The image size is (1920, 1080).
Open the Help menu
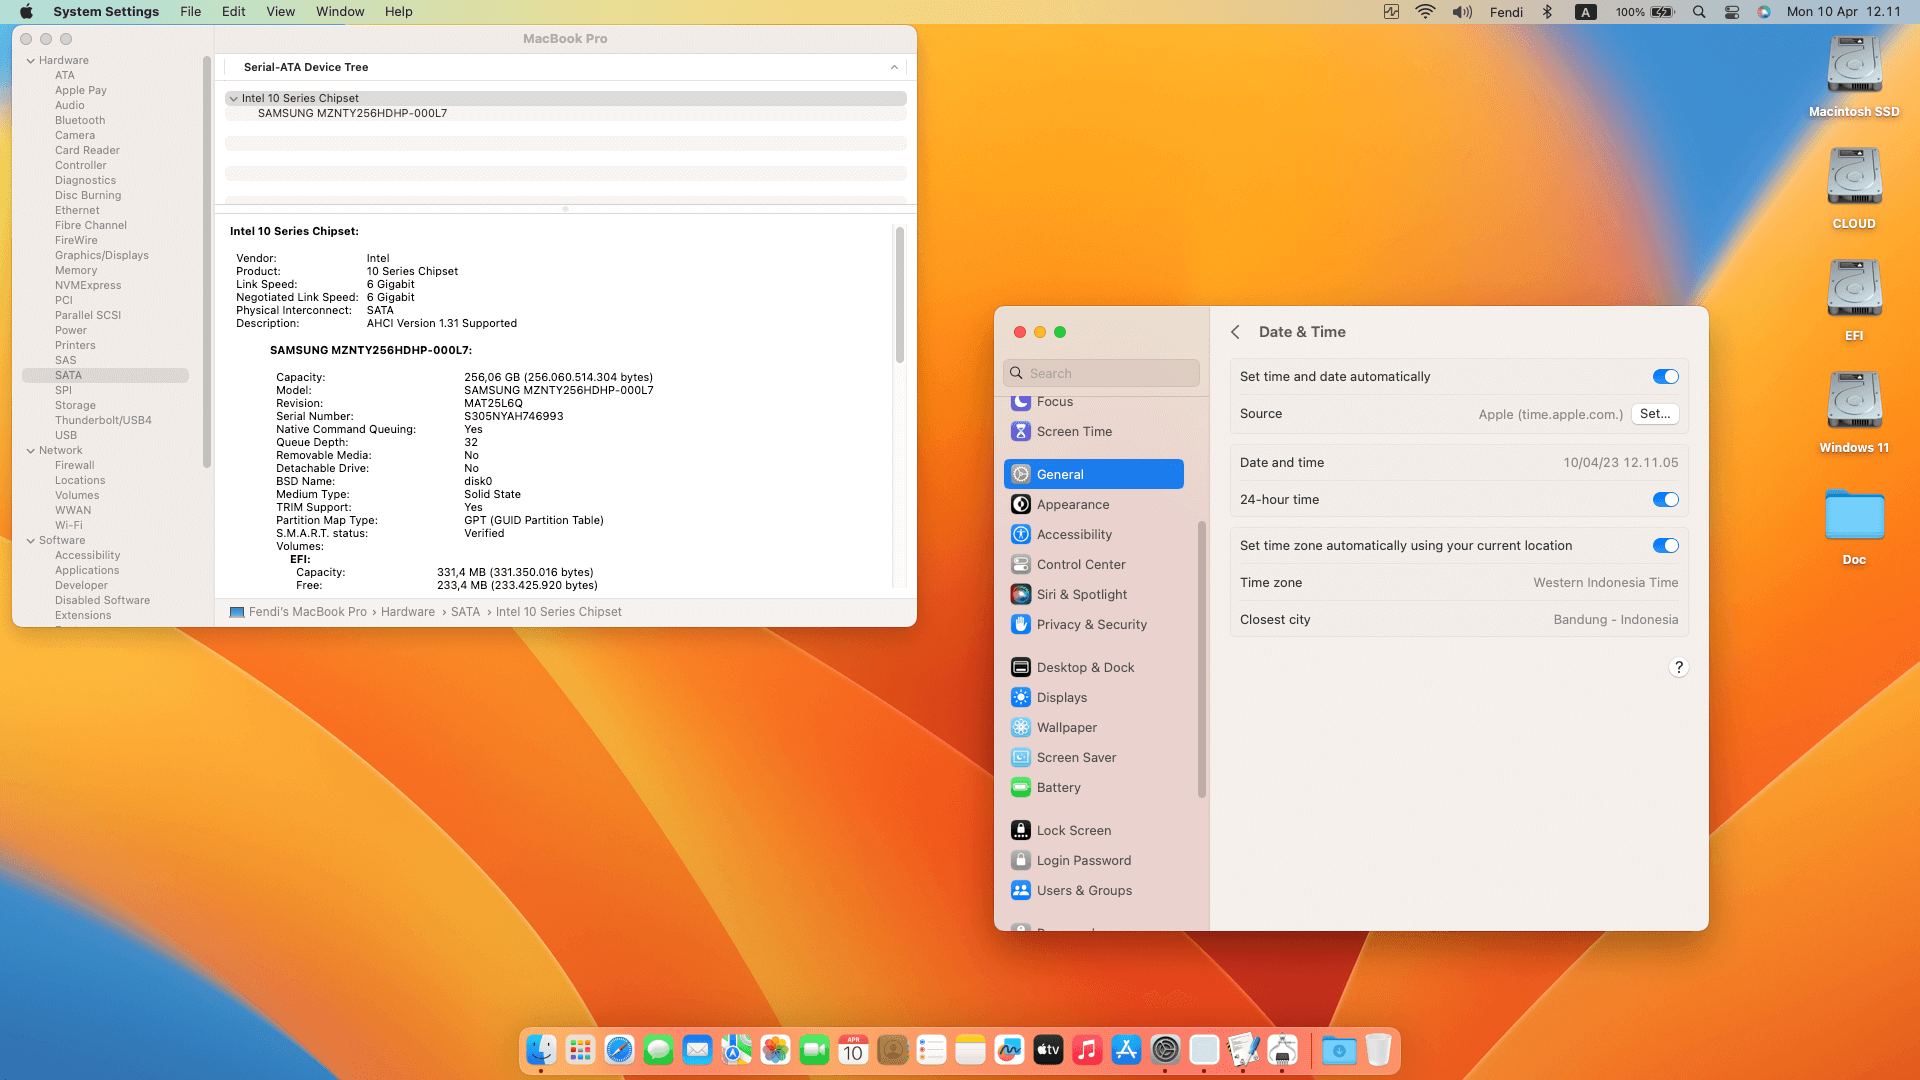pyautogui.click(x=398, y=12)
